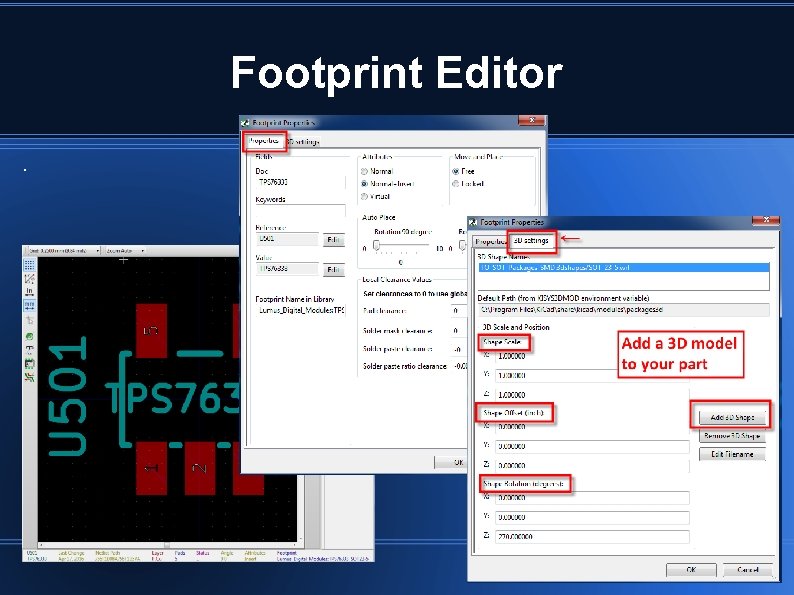Click Footprint Name in Library field
Screen dimensions: 794x595
click(301, 310)
